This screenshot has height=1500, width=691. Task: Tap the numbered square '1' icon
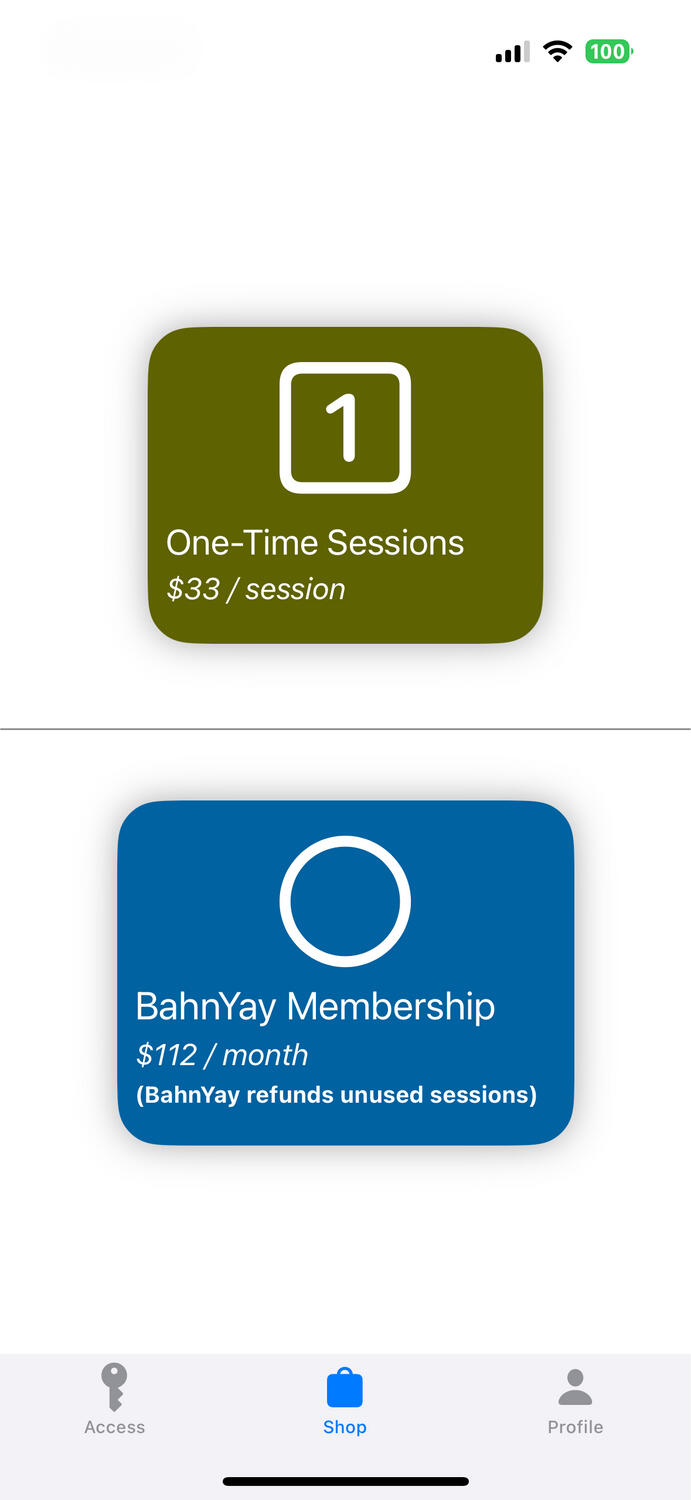coord(345,428)
